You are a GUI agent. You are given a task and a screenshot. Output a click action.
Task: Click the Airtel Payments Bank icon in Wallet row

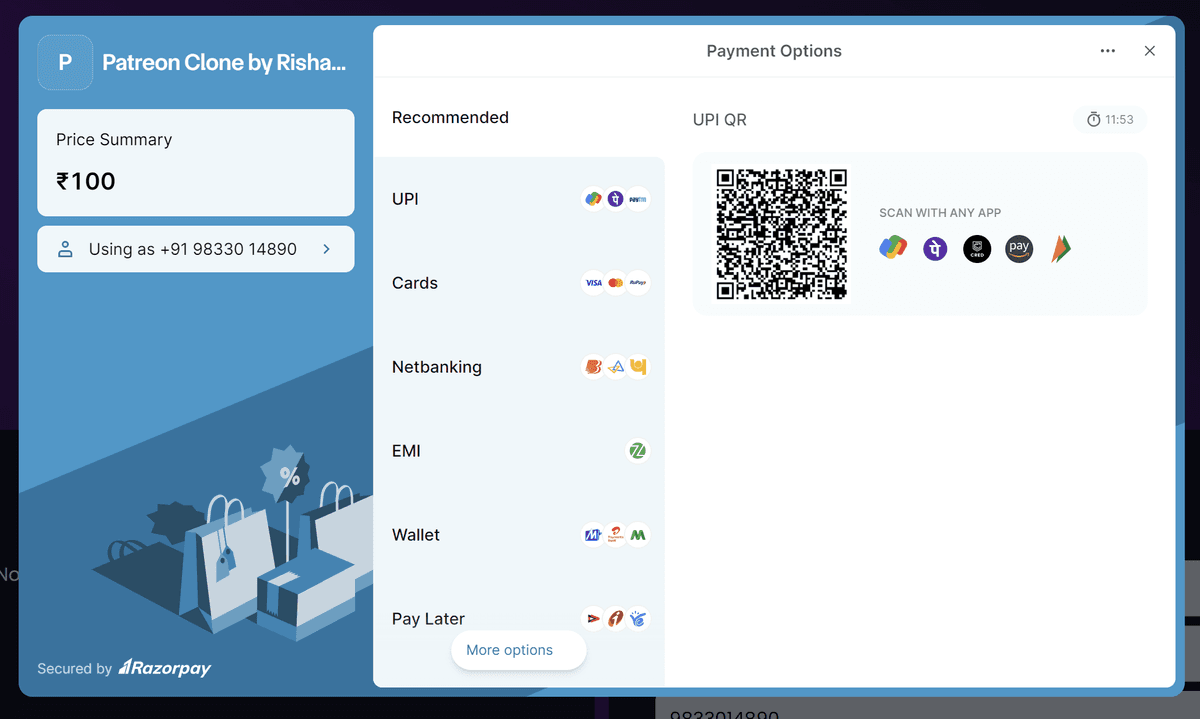point(616,535)
